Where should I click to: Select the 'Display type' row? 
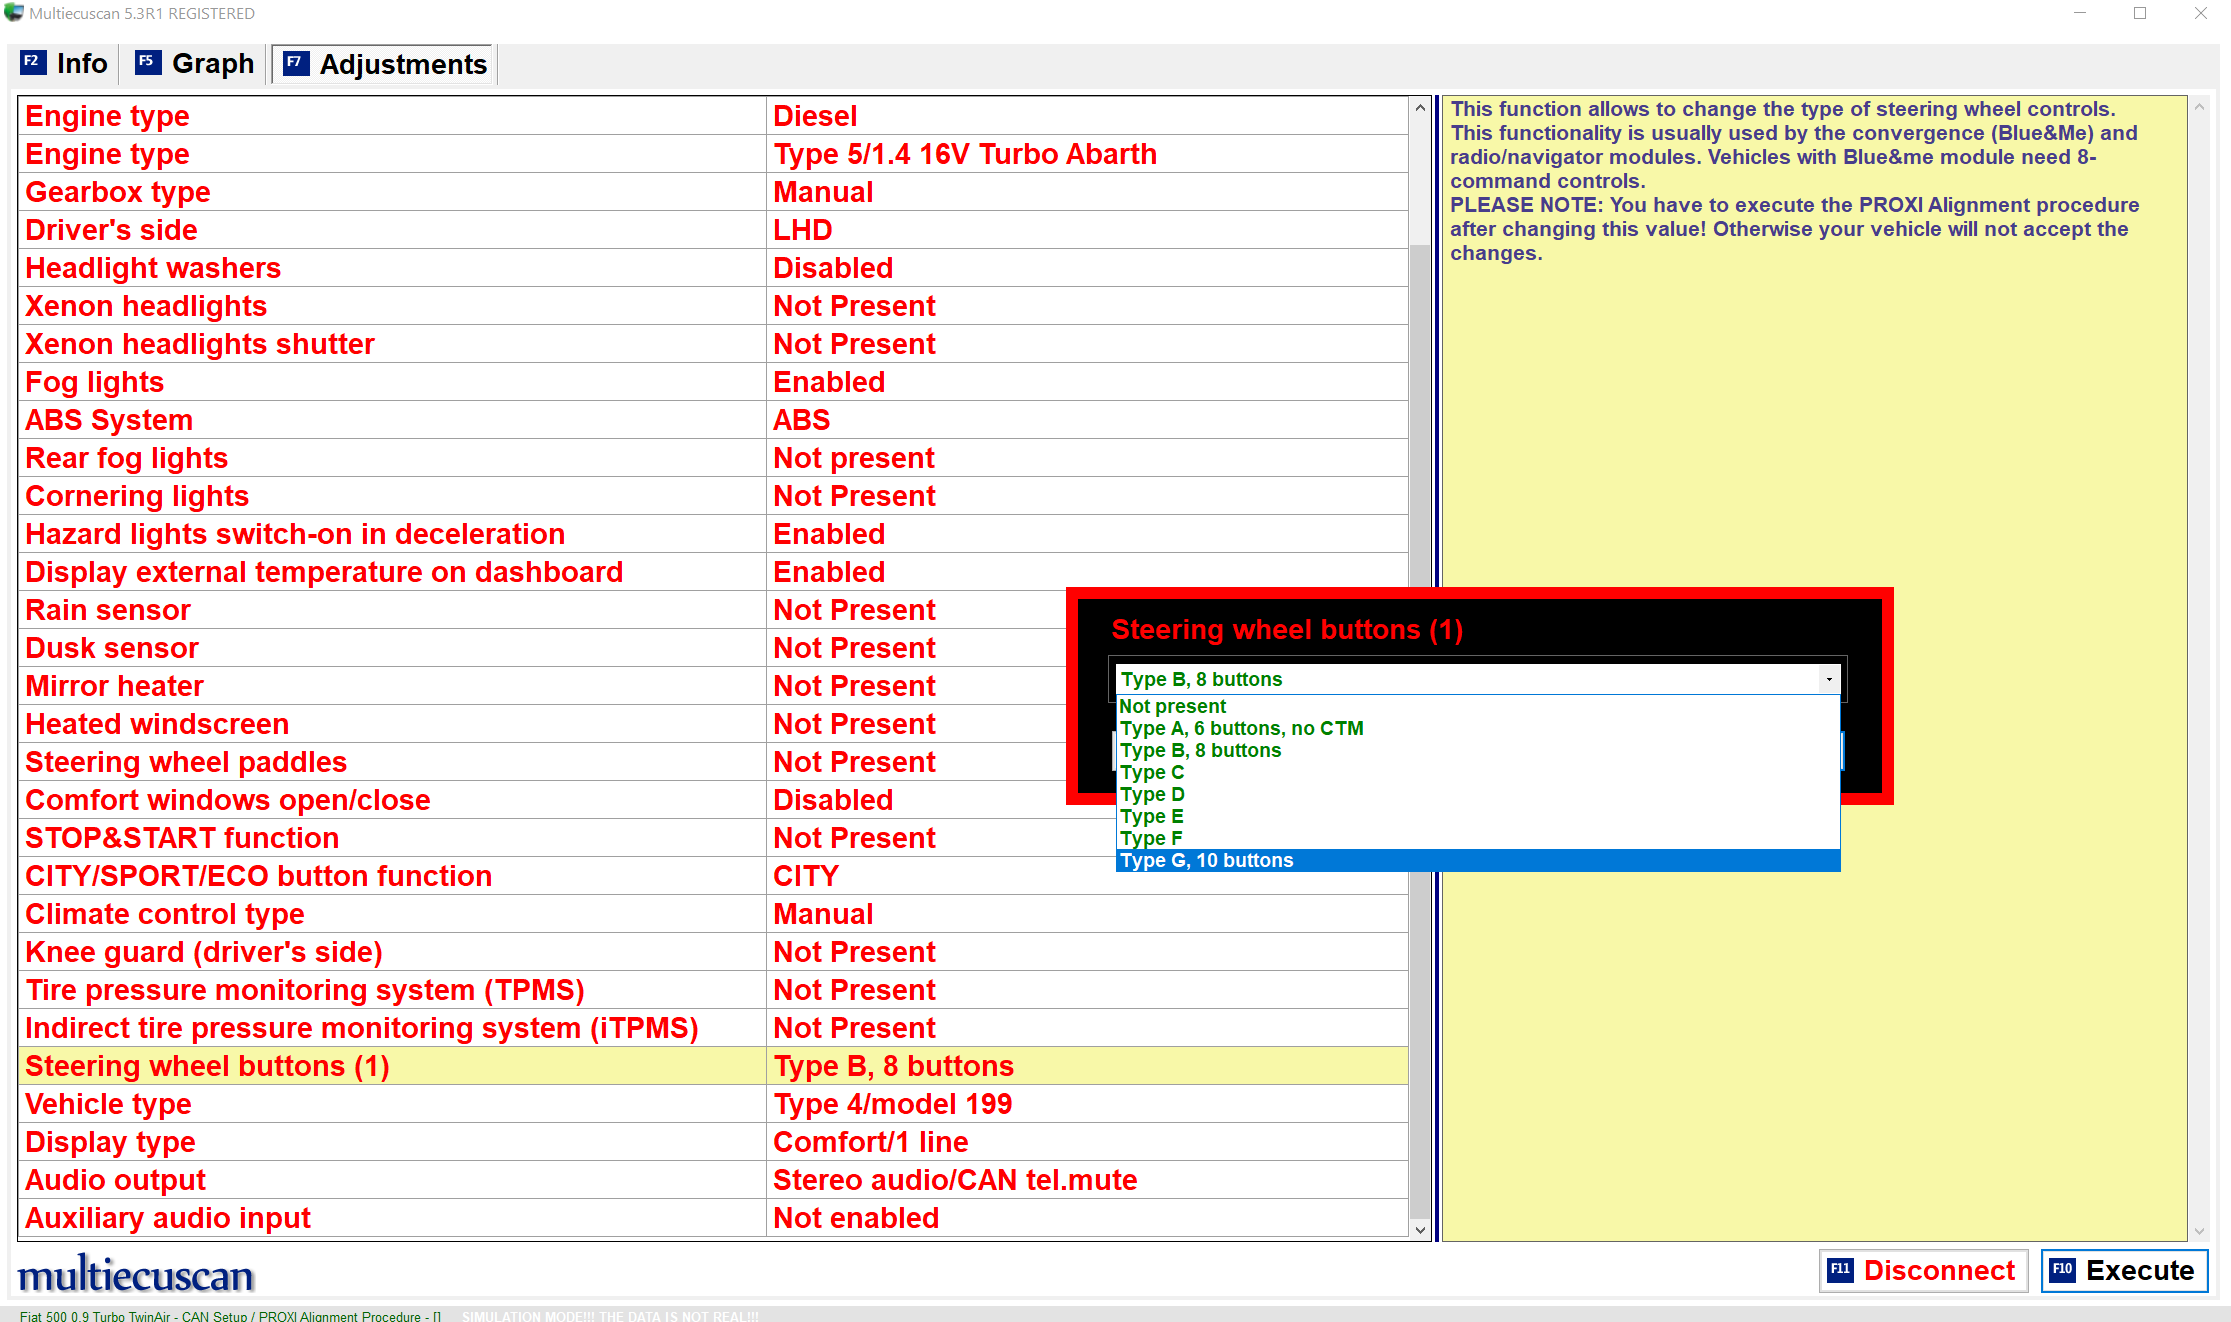pyautogui.click(x=713, y=1142)
